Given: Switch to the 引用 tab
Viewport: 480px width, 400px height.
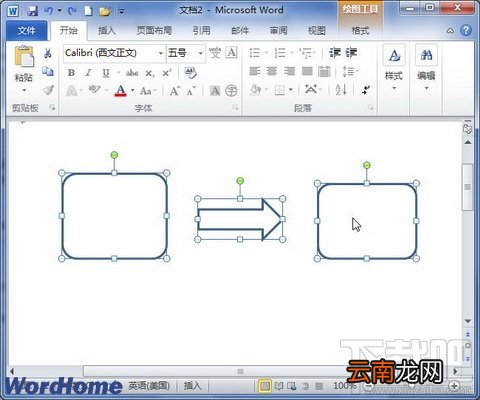Looking at the screenshot, I should (x=202, y=31).
